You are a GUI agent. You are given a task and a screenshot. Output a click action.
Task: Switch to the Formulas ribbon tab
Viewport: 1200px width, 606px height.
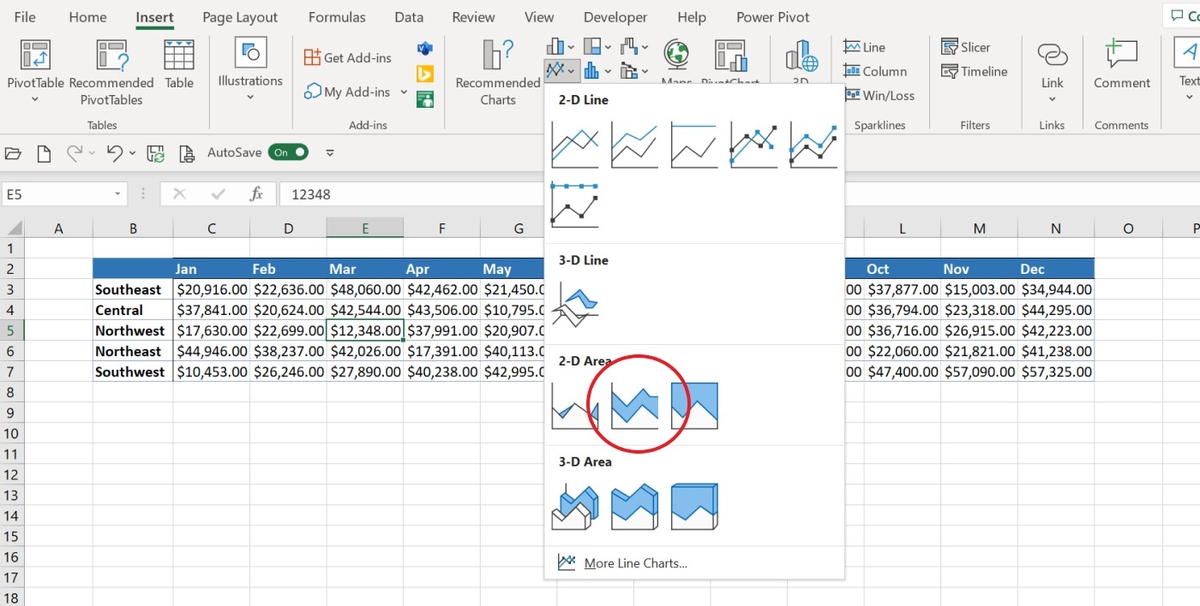[x=336, y=17]
